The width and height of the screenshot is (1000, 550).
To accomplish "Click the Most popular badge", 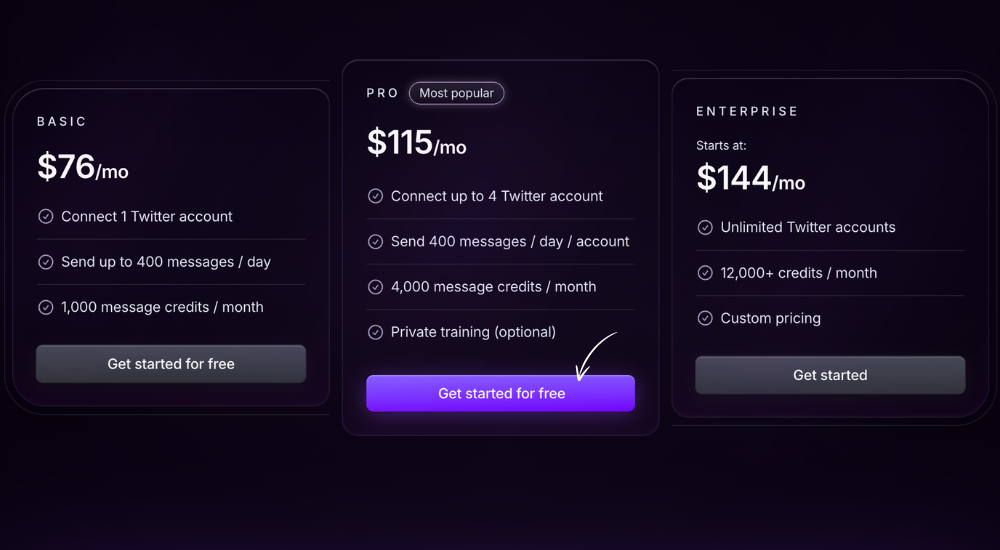I will 457,93.
